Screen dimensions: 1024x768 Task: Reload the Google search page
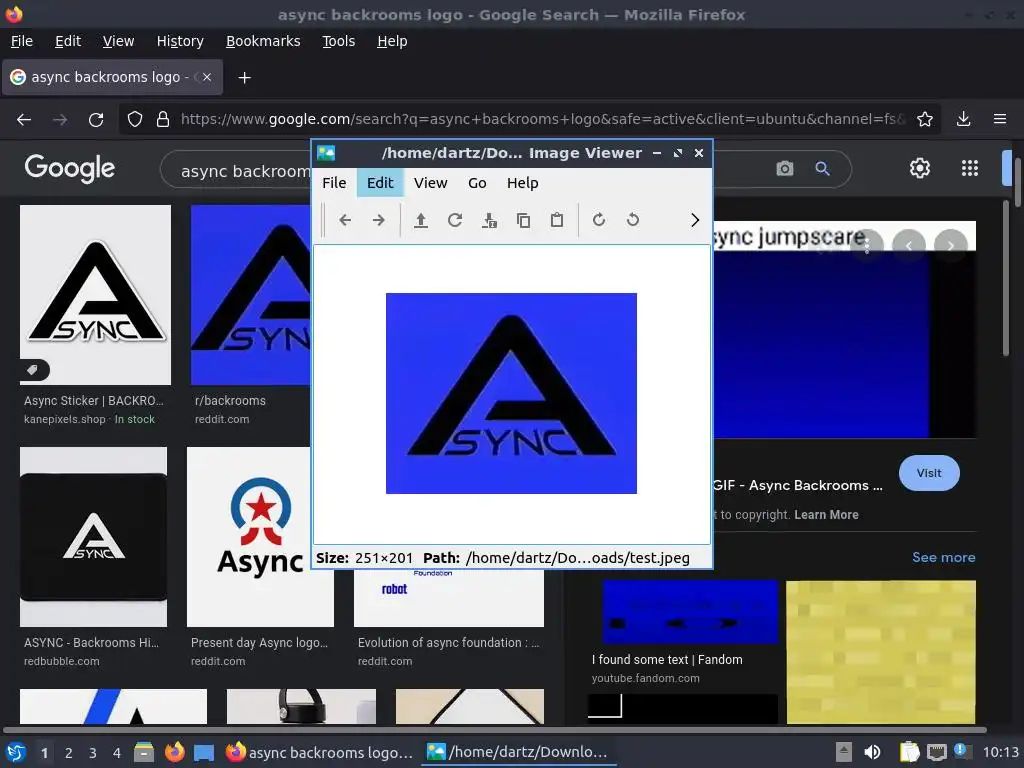pyautogui.click(x=96, y=120)
